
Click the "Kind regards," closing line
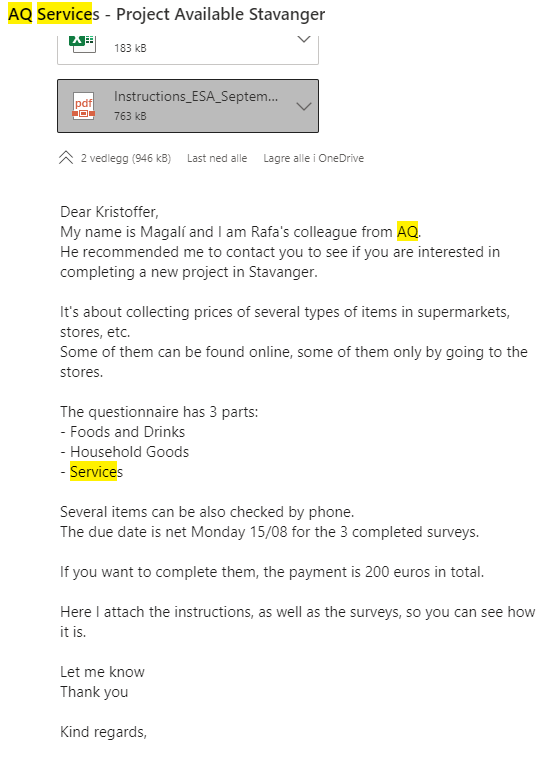click(103, 732)
